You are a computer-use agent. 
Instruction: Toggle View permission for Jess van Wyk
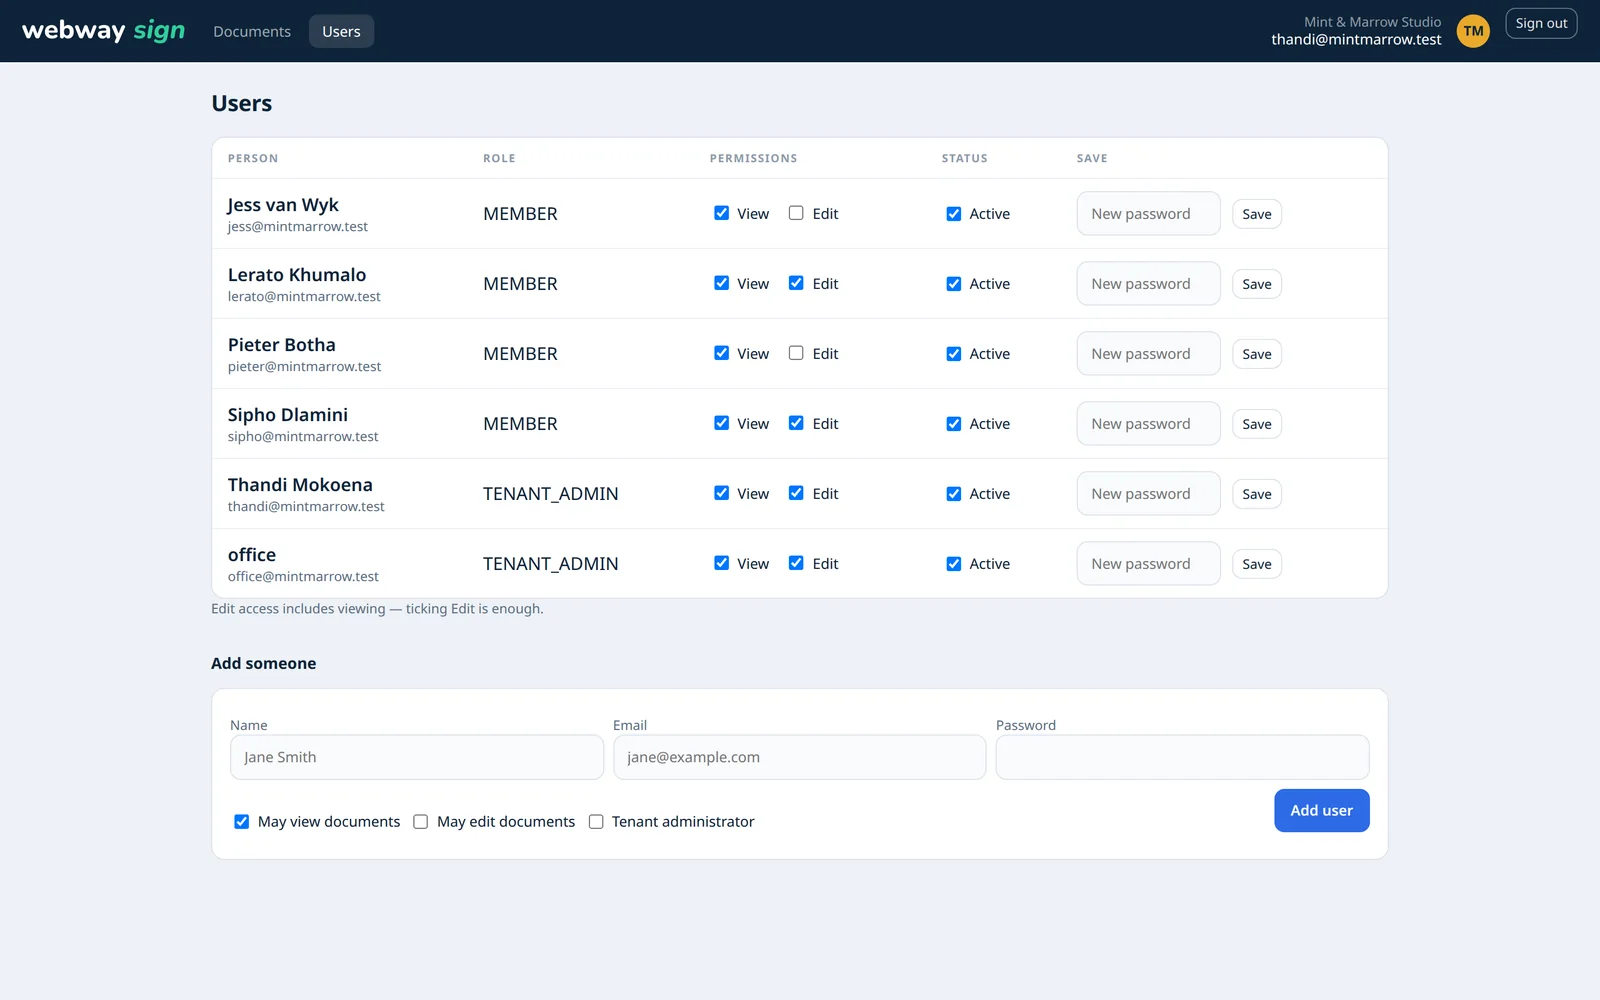(721, 213)
